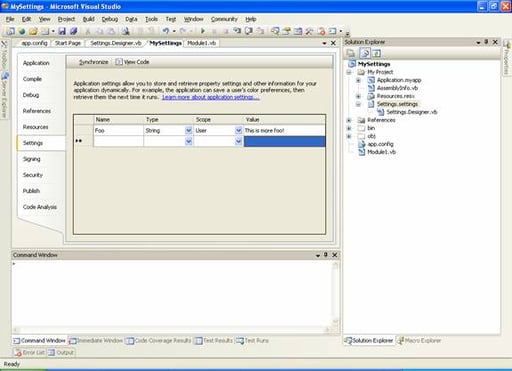Viewport: 512px width, 371px height.
Task: Switch to the Output tab
Action: click(x=61, y=353)
